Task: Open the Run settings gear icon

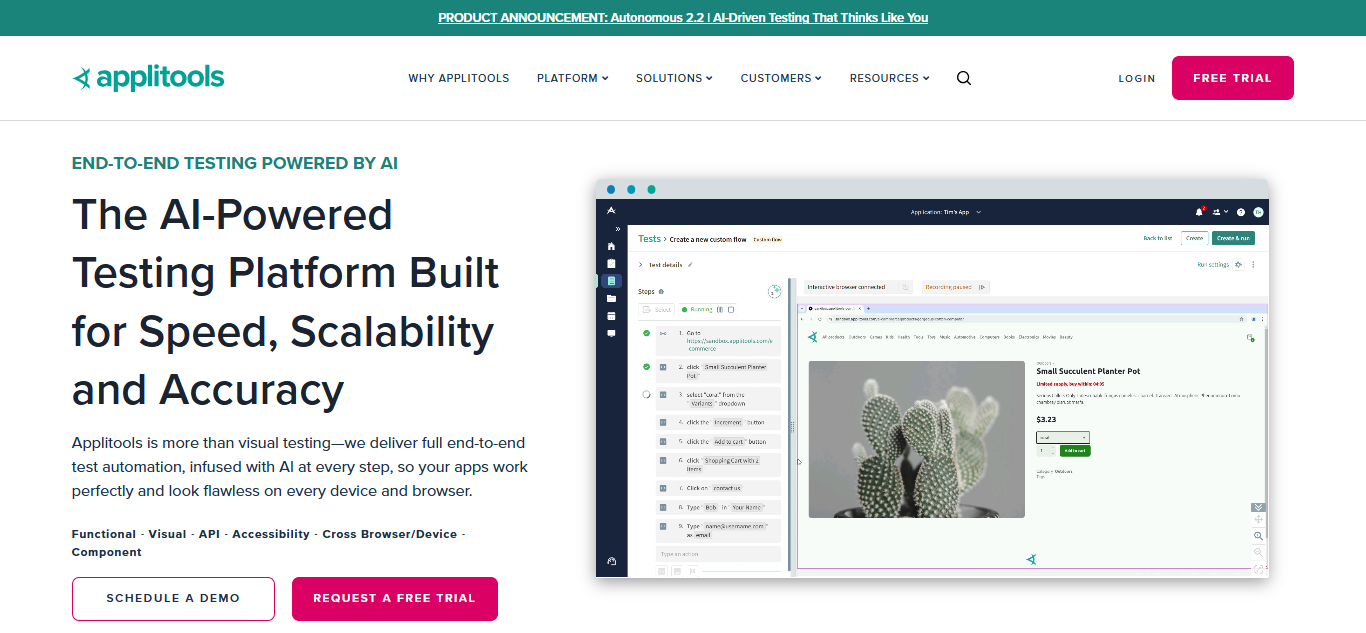Action: click(1239, 264)
